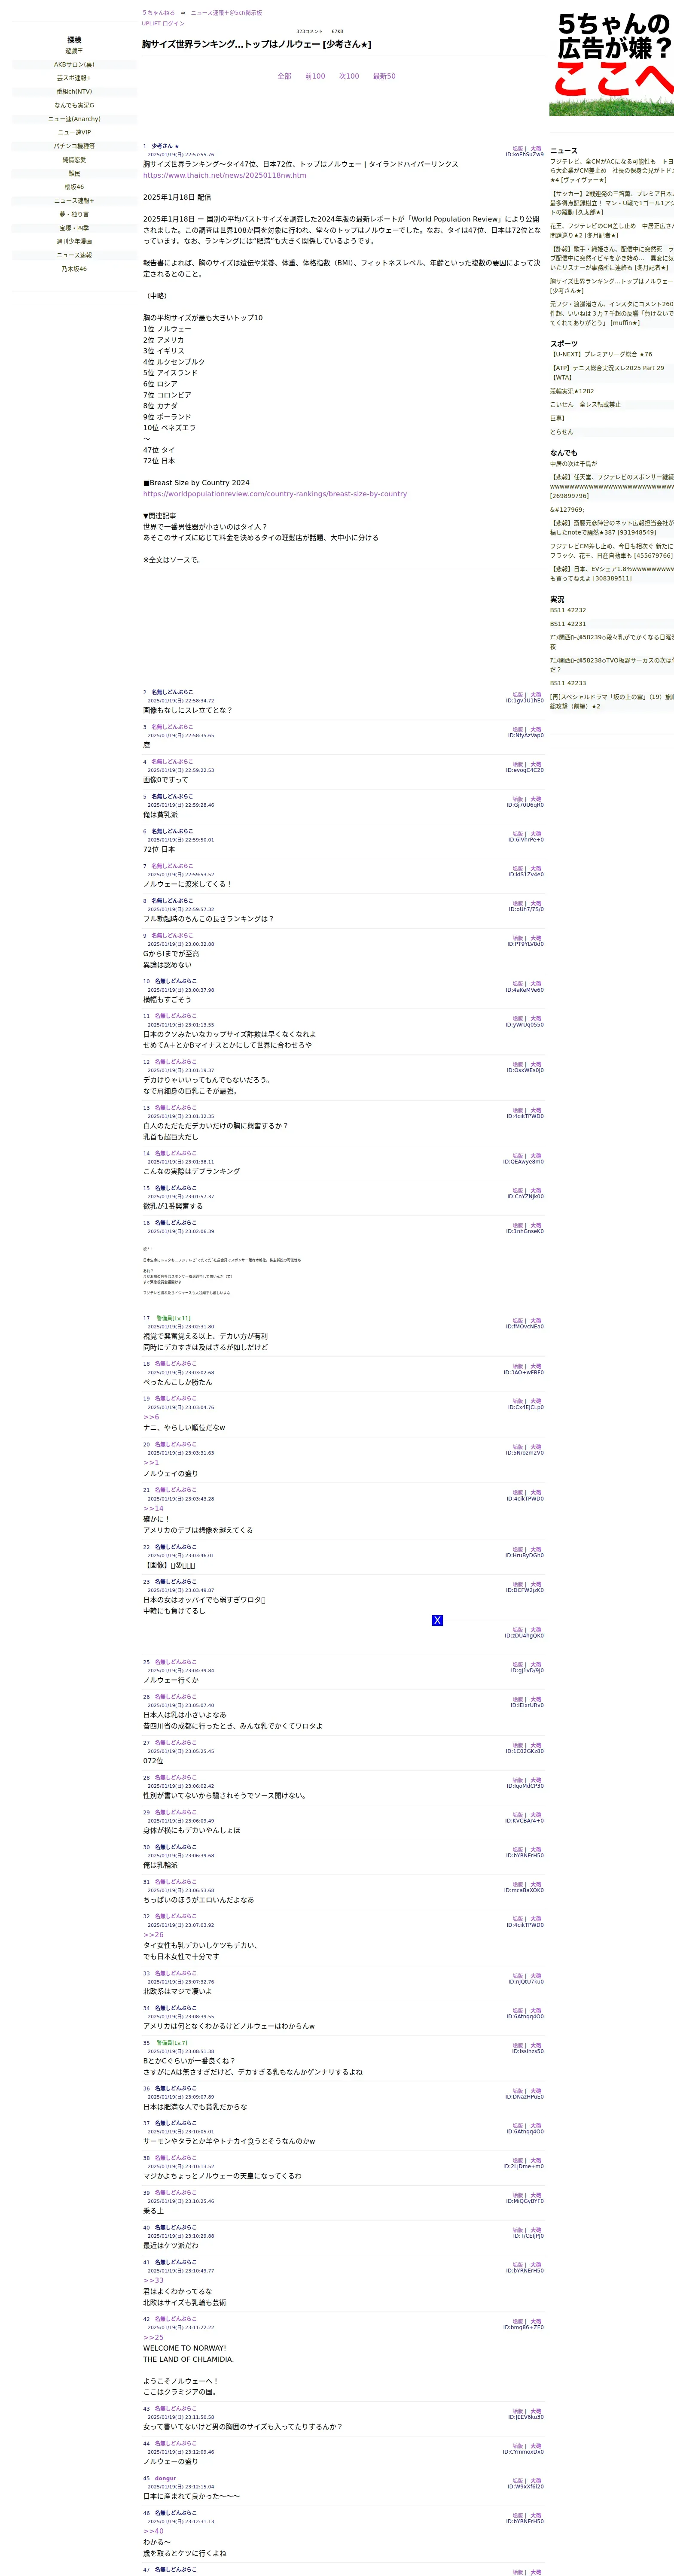674x2576 pixels.
Task: Select the 次100 navigation link
Action: tap(349, 76)
